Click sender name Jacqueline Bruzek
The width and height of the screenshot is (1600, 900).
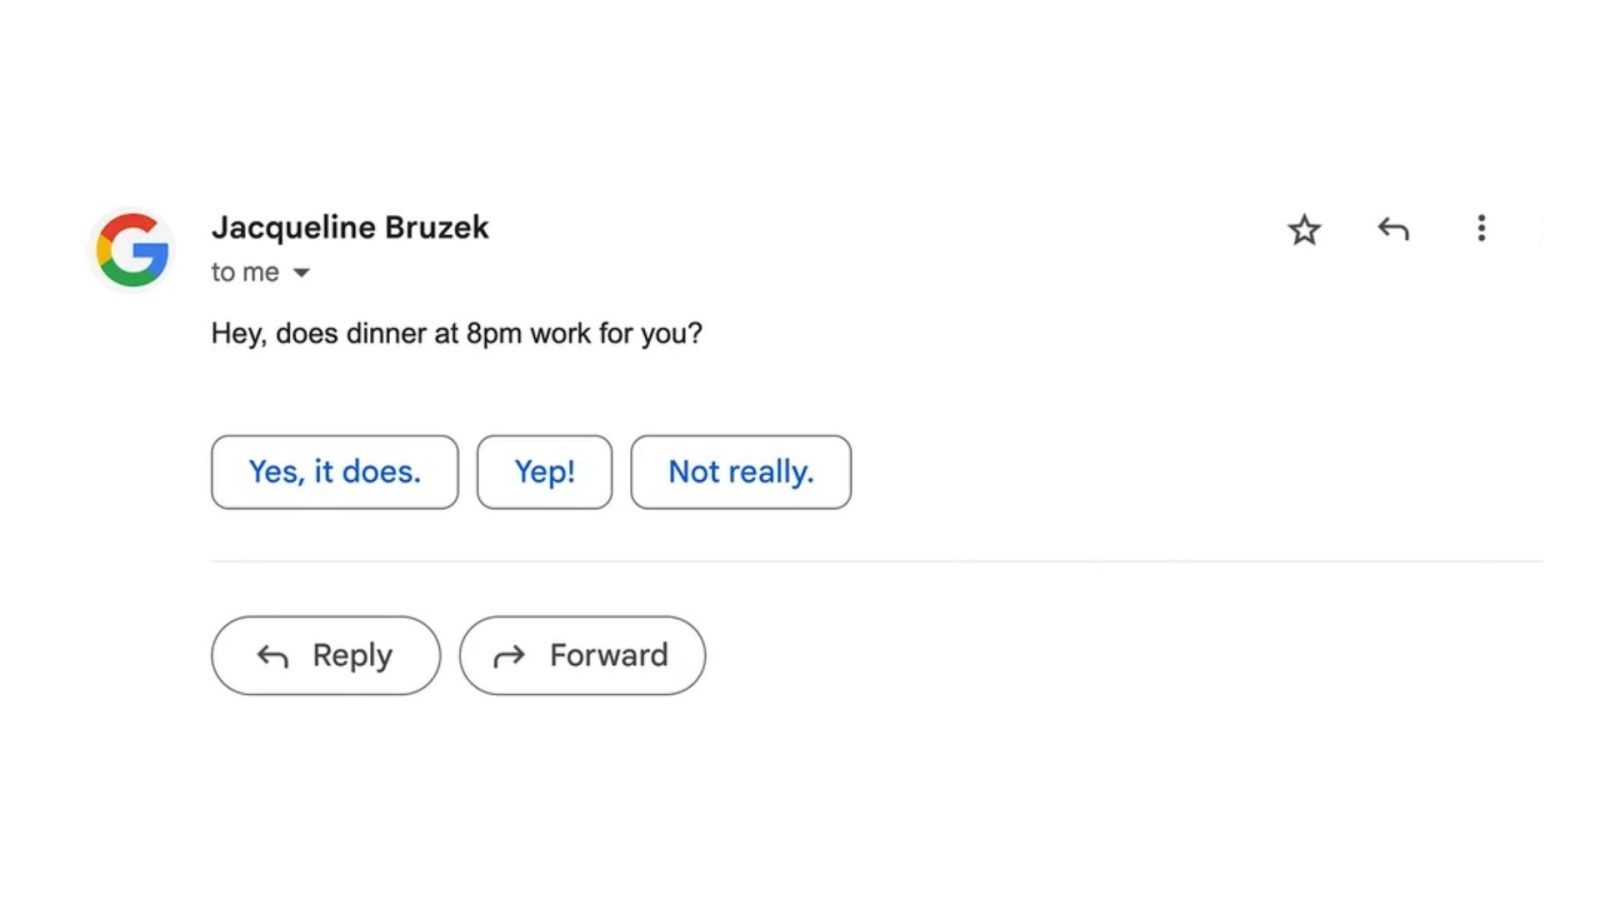tap(350, 227)
